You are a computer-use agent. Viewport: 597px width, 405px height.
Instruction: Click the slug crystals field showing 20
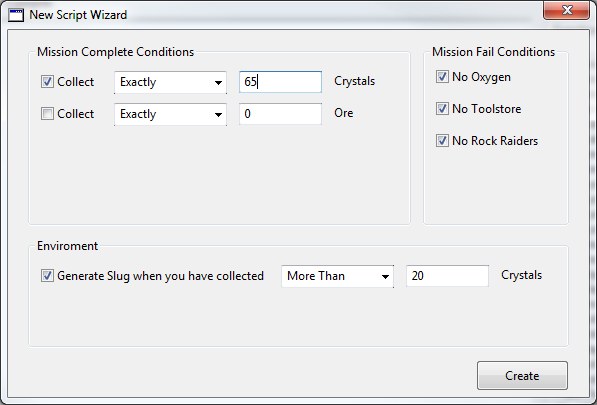click(447, 276)
